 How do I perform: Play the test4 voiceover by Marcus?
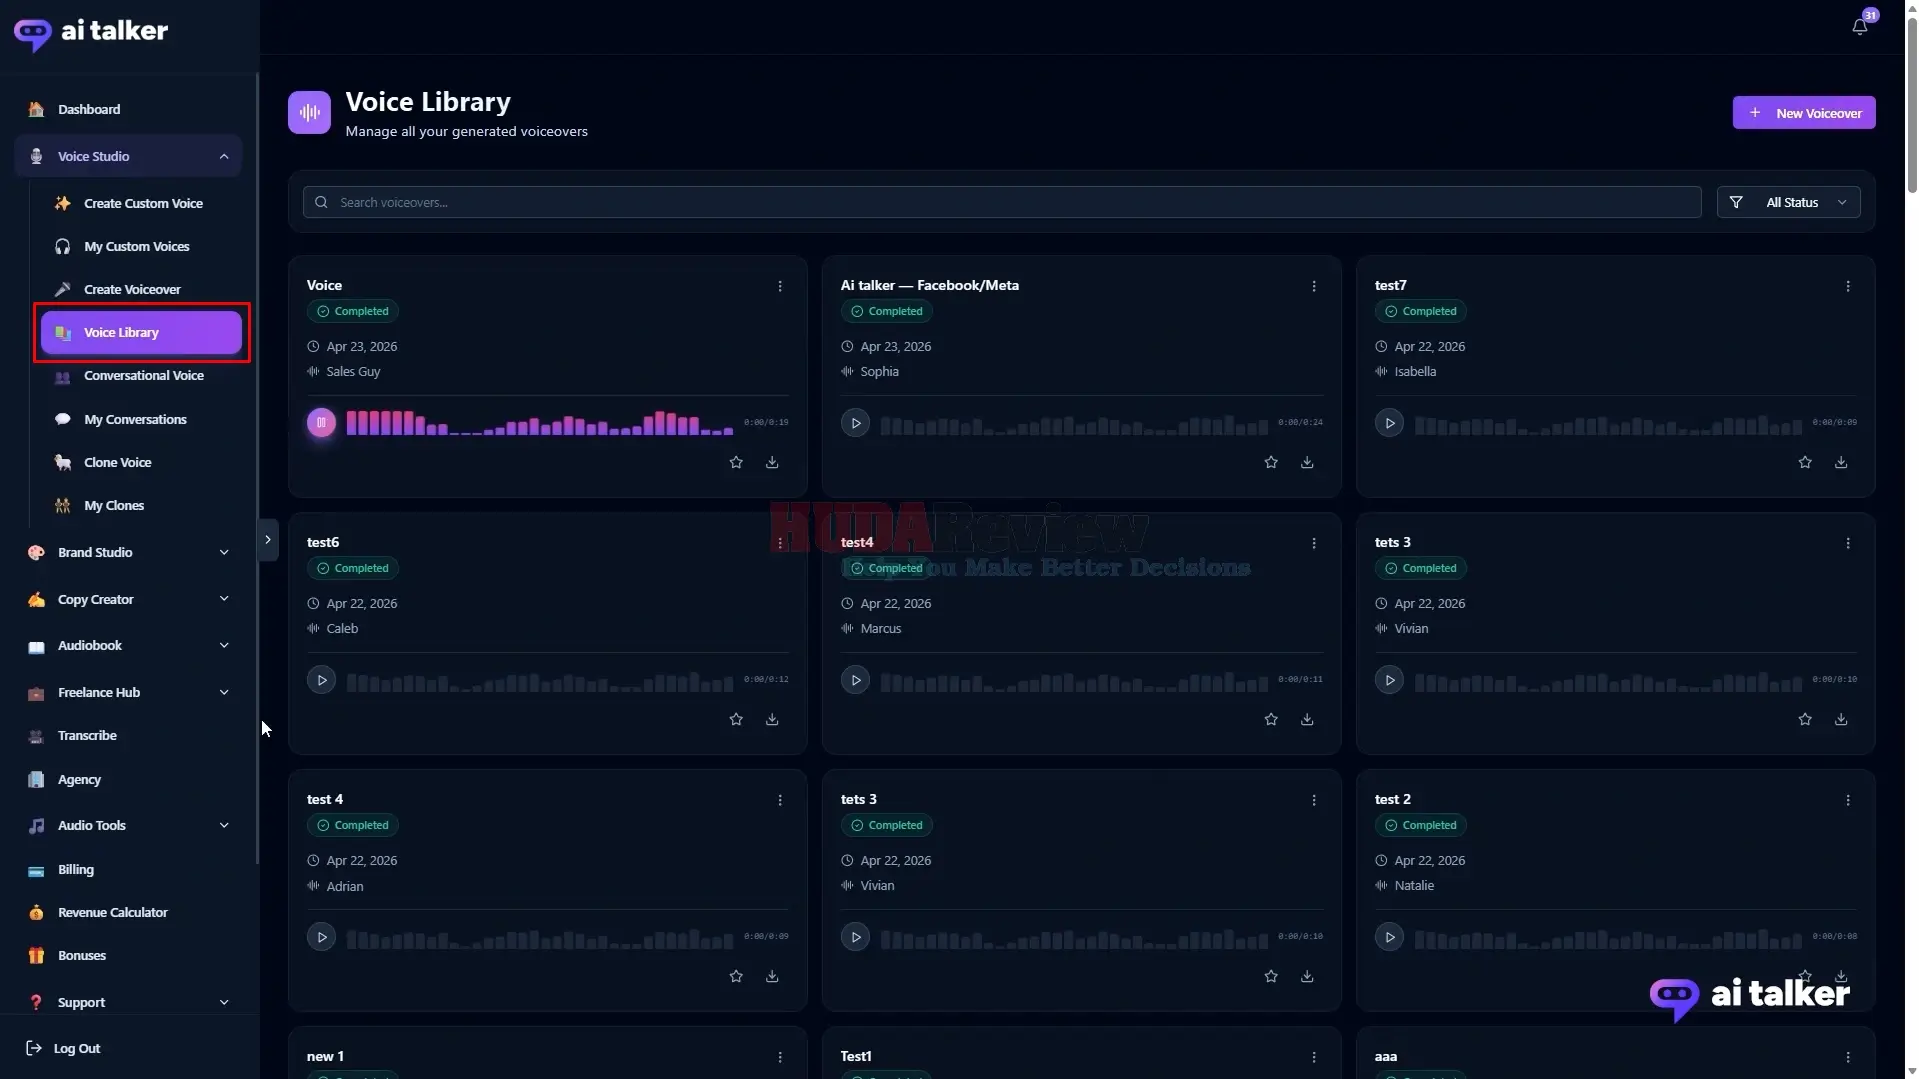coord(855,680)
